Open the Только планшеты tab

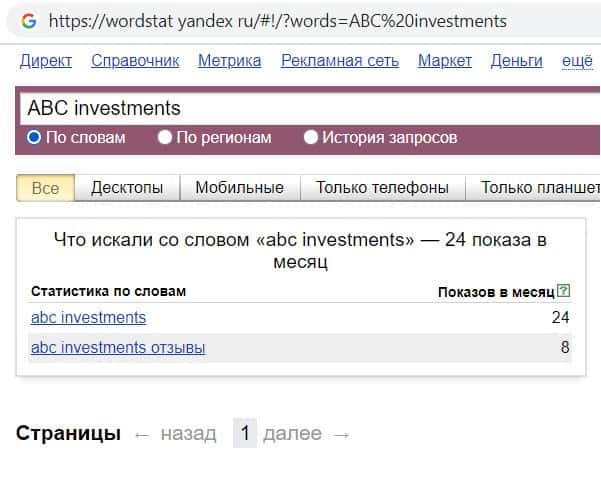click(x=539, y=187)
